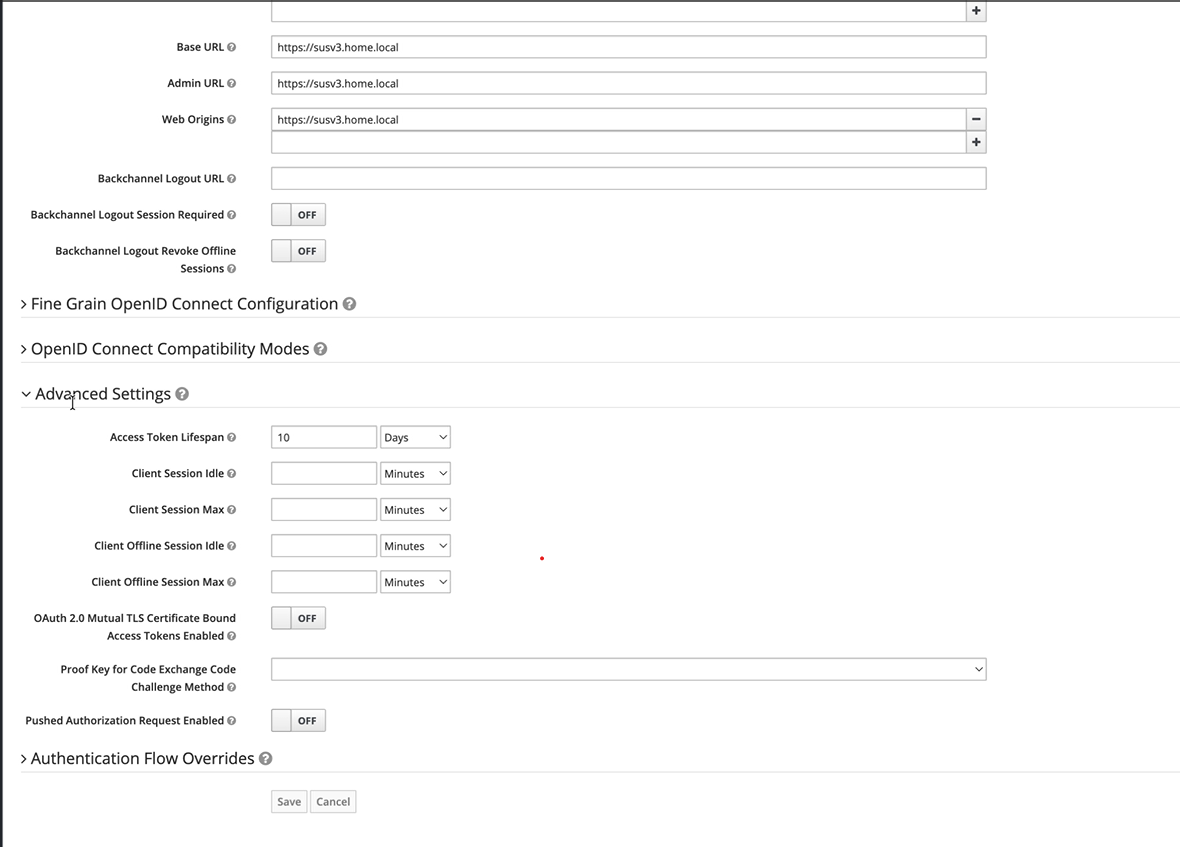This screenshot has width=1180, height=847.
Task: Turn on Pushed Authorization Request Enabled
Action: pos(298,721)
